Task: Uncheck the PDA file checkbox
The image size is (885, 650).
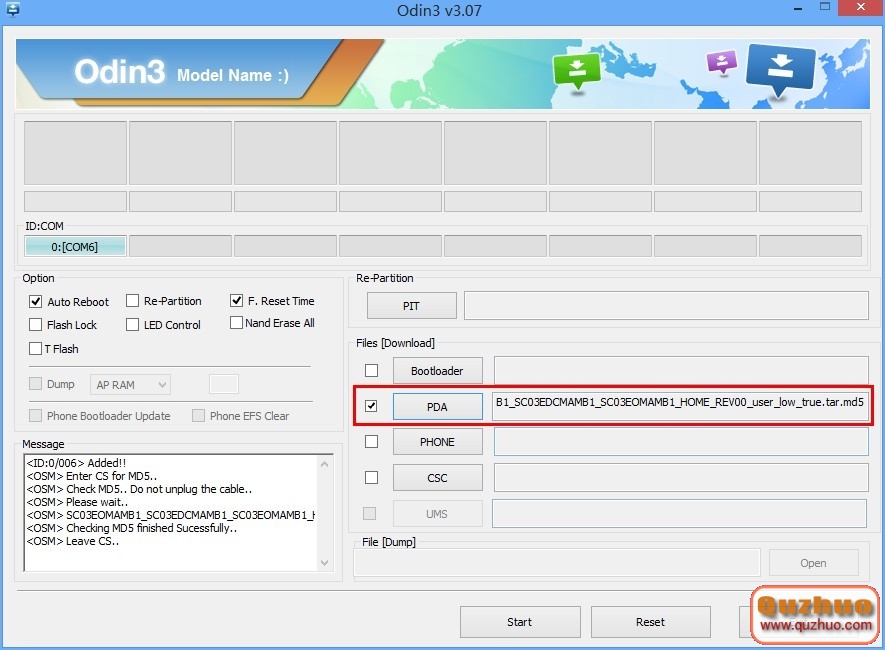Action: pos(371,406)
